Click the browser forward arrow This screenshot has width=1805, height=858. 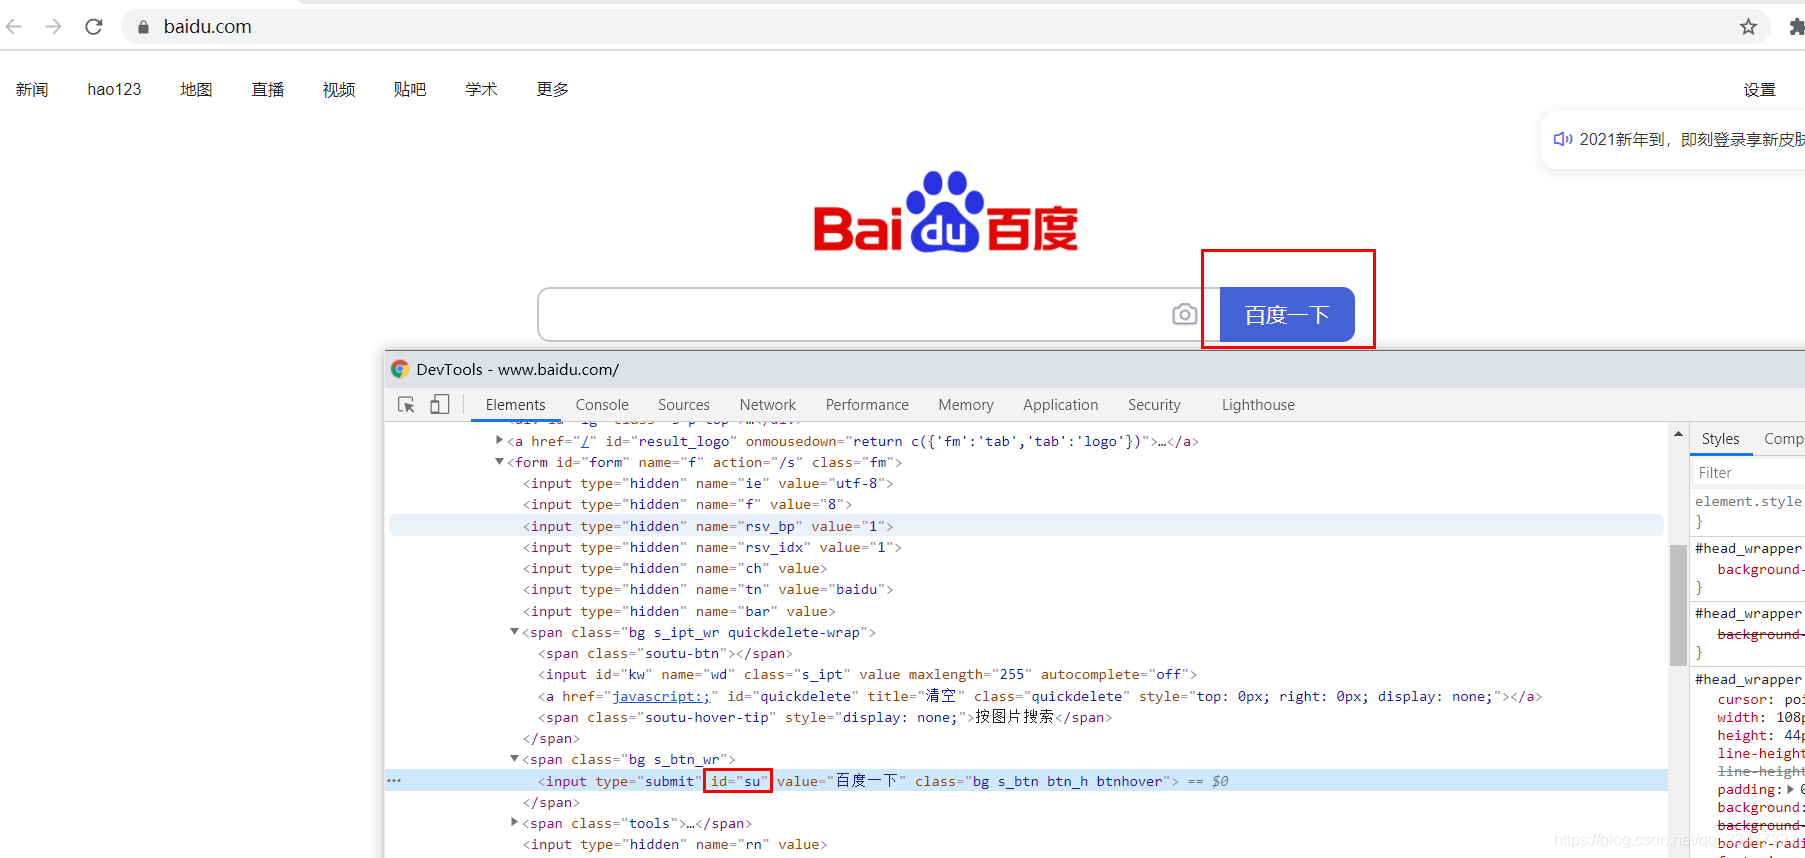(54, 27)
